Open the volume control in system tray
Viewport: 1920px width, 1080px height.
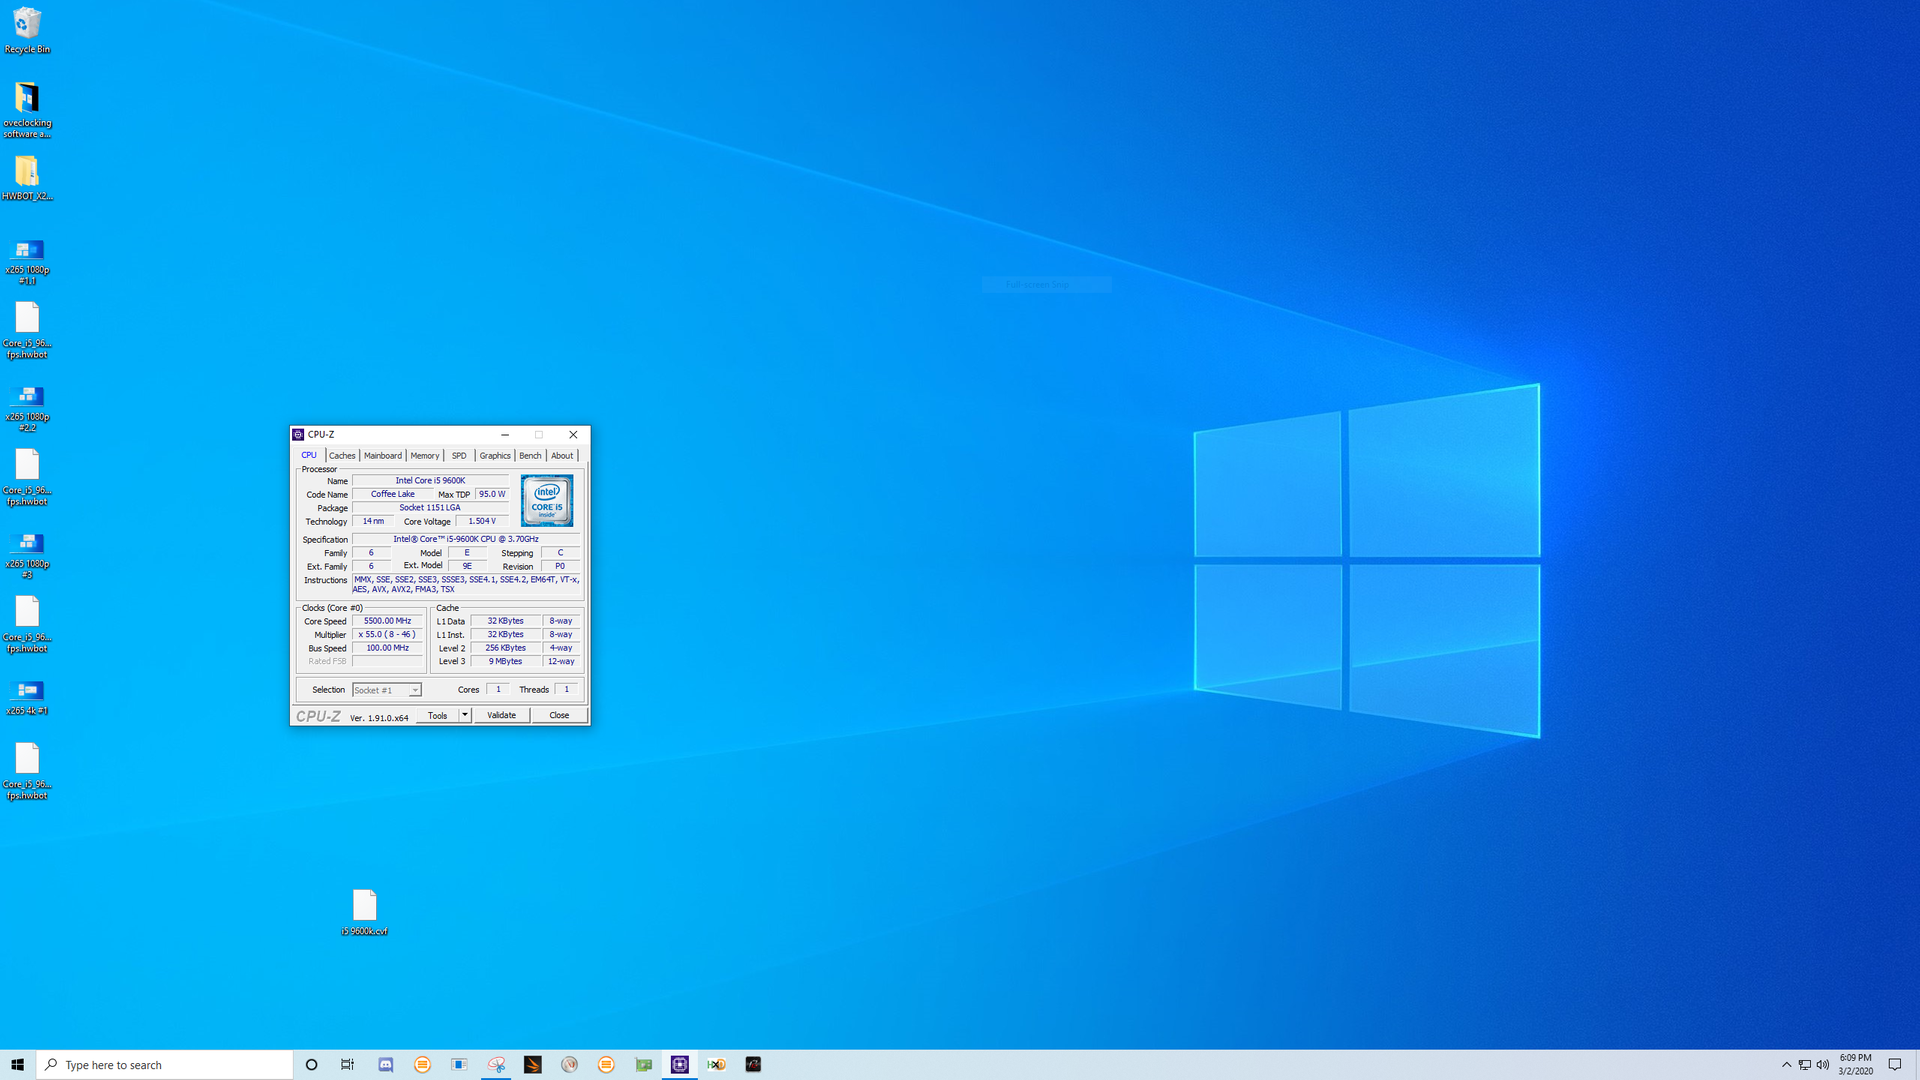1822,1065
